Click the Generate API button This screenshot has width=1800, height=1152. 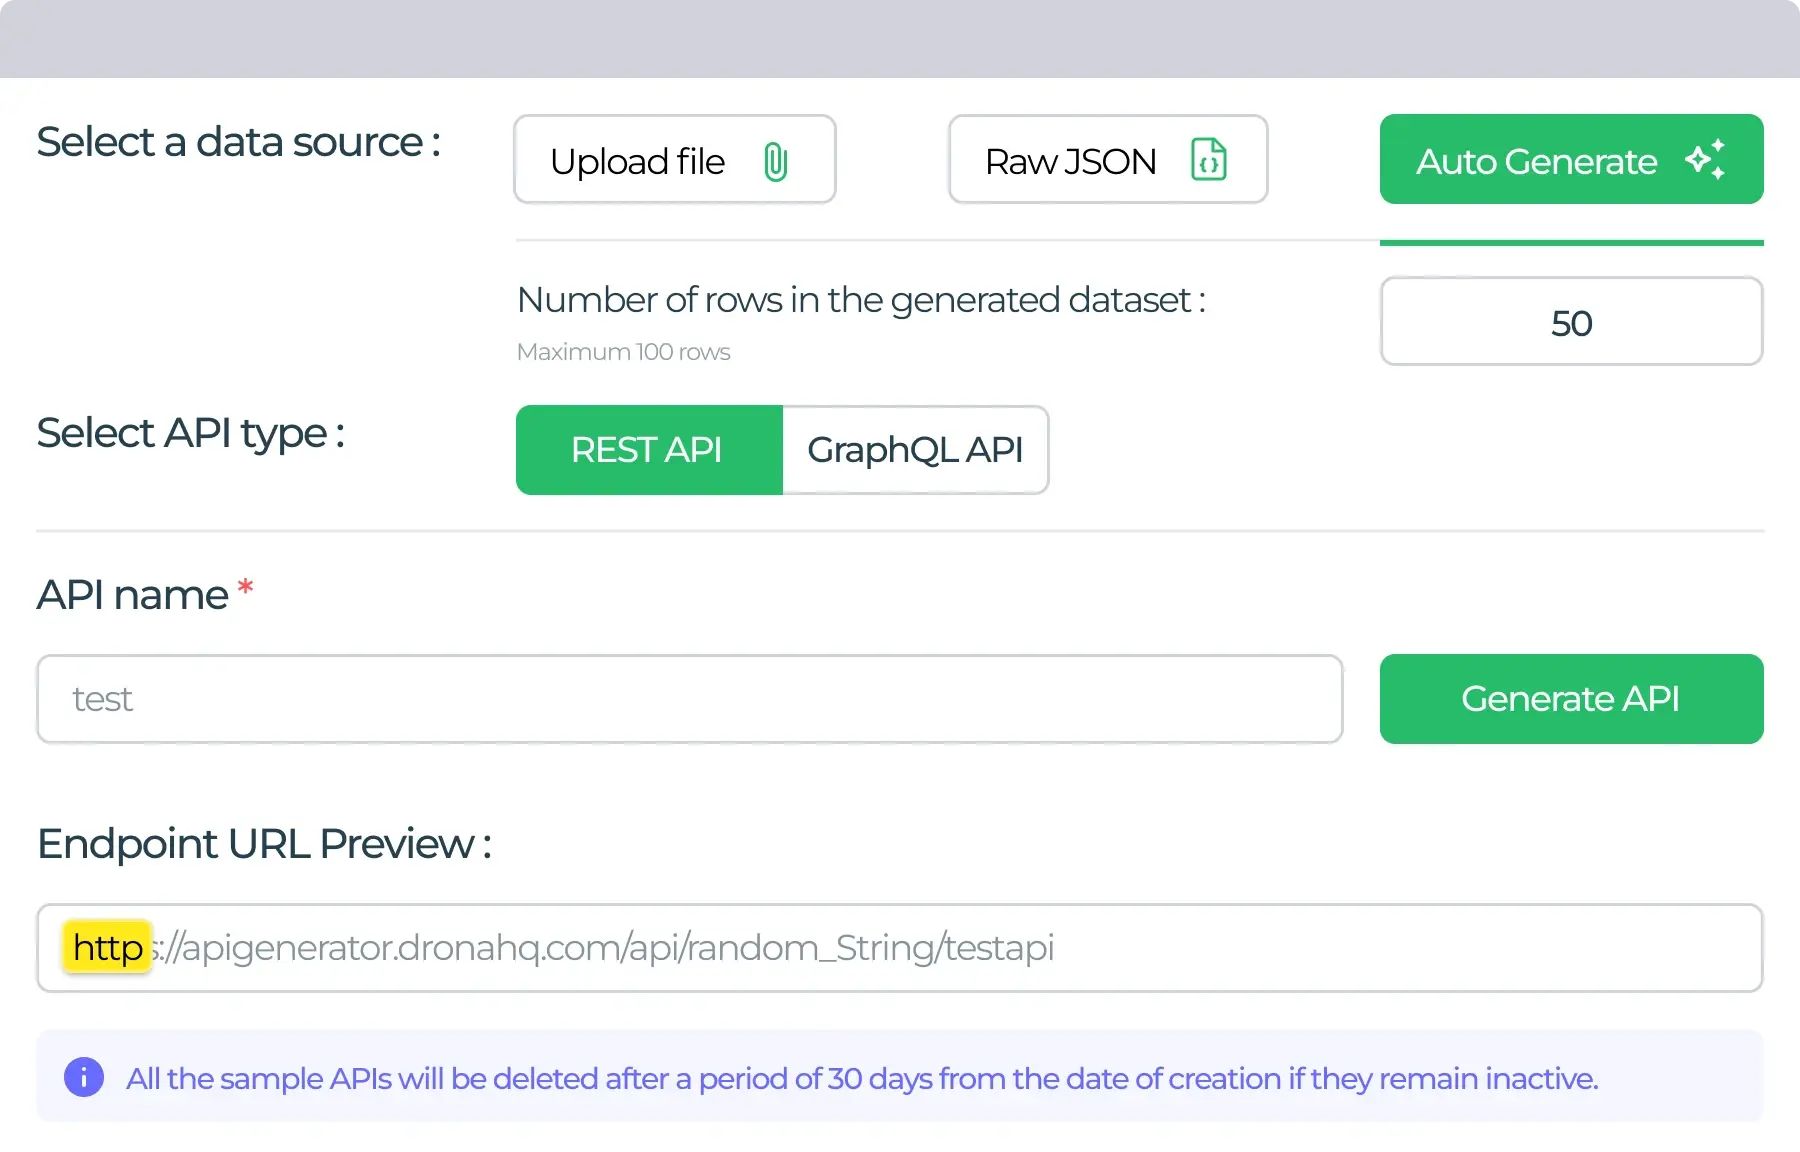(x=1570, y=699)
